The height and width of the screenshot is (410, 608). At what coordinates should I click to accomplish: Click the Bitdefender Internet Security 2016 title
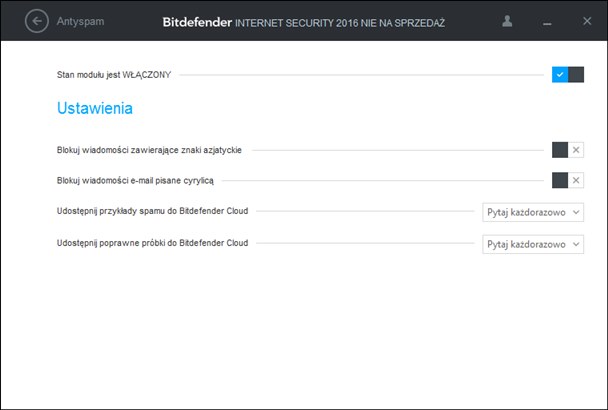tap(304, 22)
